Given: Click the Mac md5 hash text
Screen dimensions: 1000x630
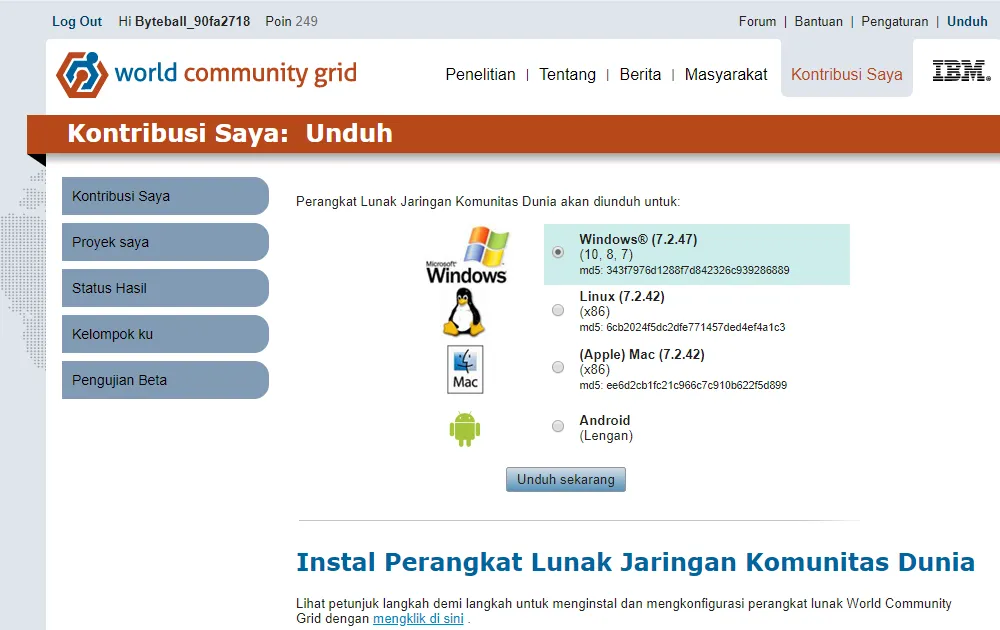Looking at the screenshot, I should (x=683, y=385).
